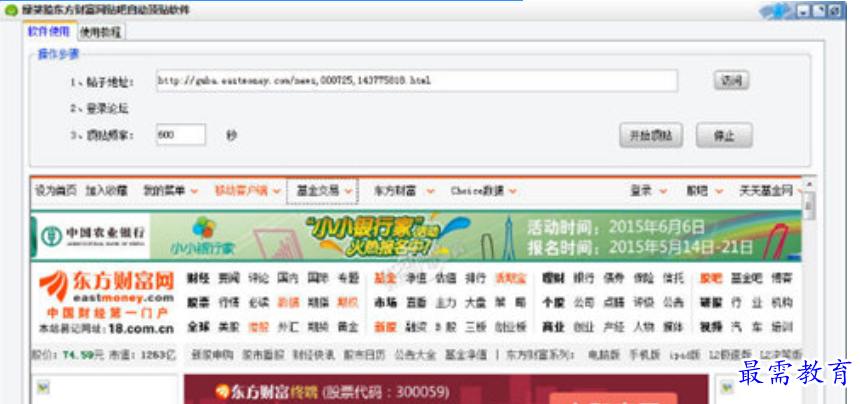
Task: Expand the Choice数据 dropdown
Action: click(x=483, y=191)
